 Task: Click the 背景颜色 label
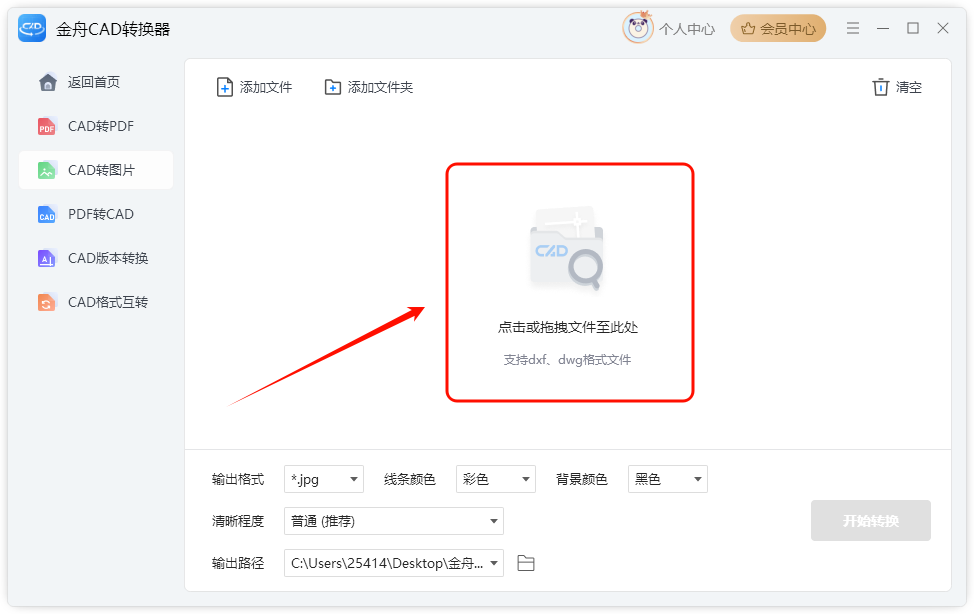tap(582, 479)
